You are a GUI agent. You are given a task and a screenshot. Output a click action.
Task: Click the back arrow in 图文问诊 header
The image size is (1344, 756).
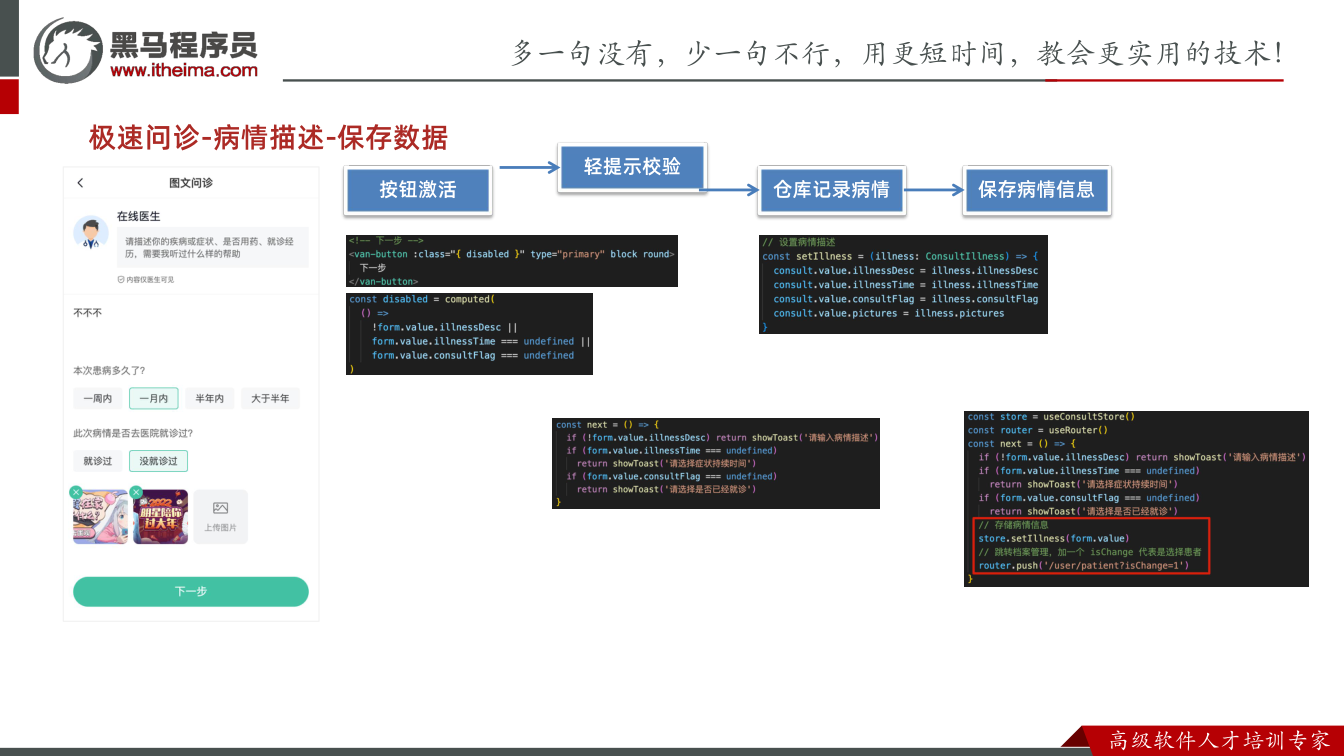click(80, 183)
